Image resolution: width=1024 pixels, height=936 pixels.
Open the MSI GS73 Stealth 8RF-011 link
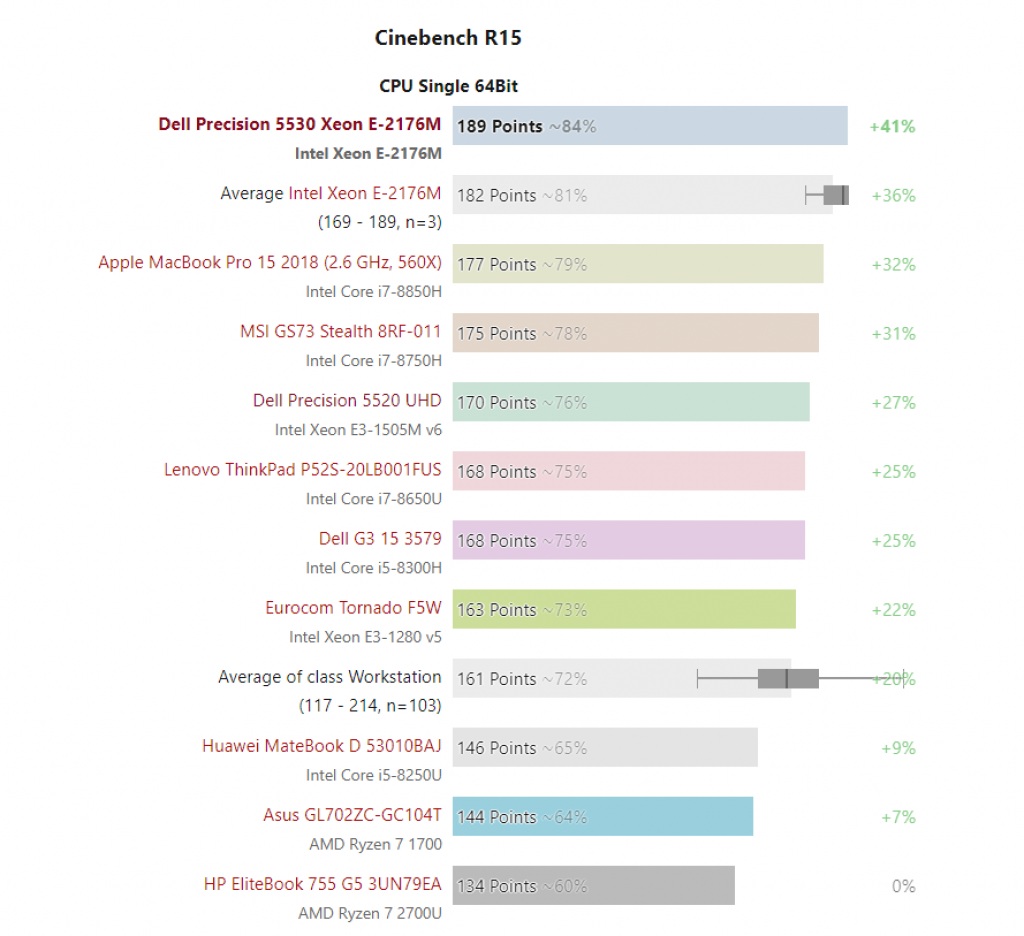pos(340,332)
